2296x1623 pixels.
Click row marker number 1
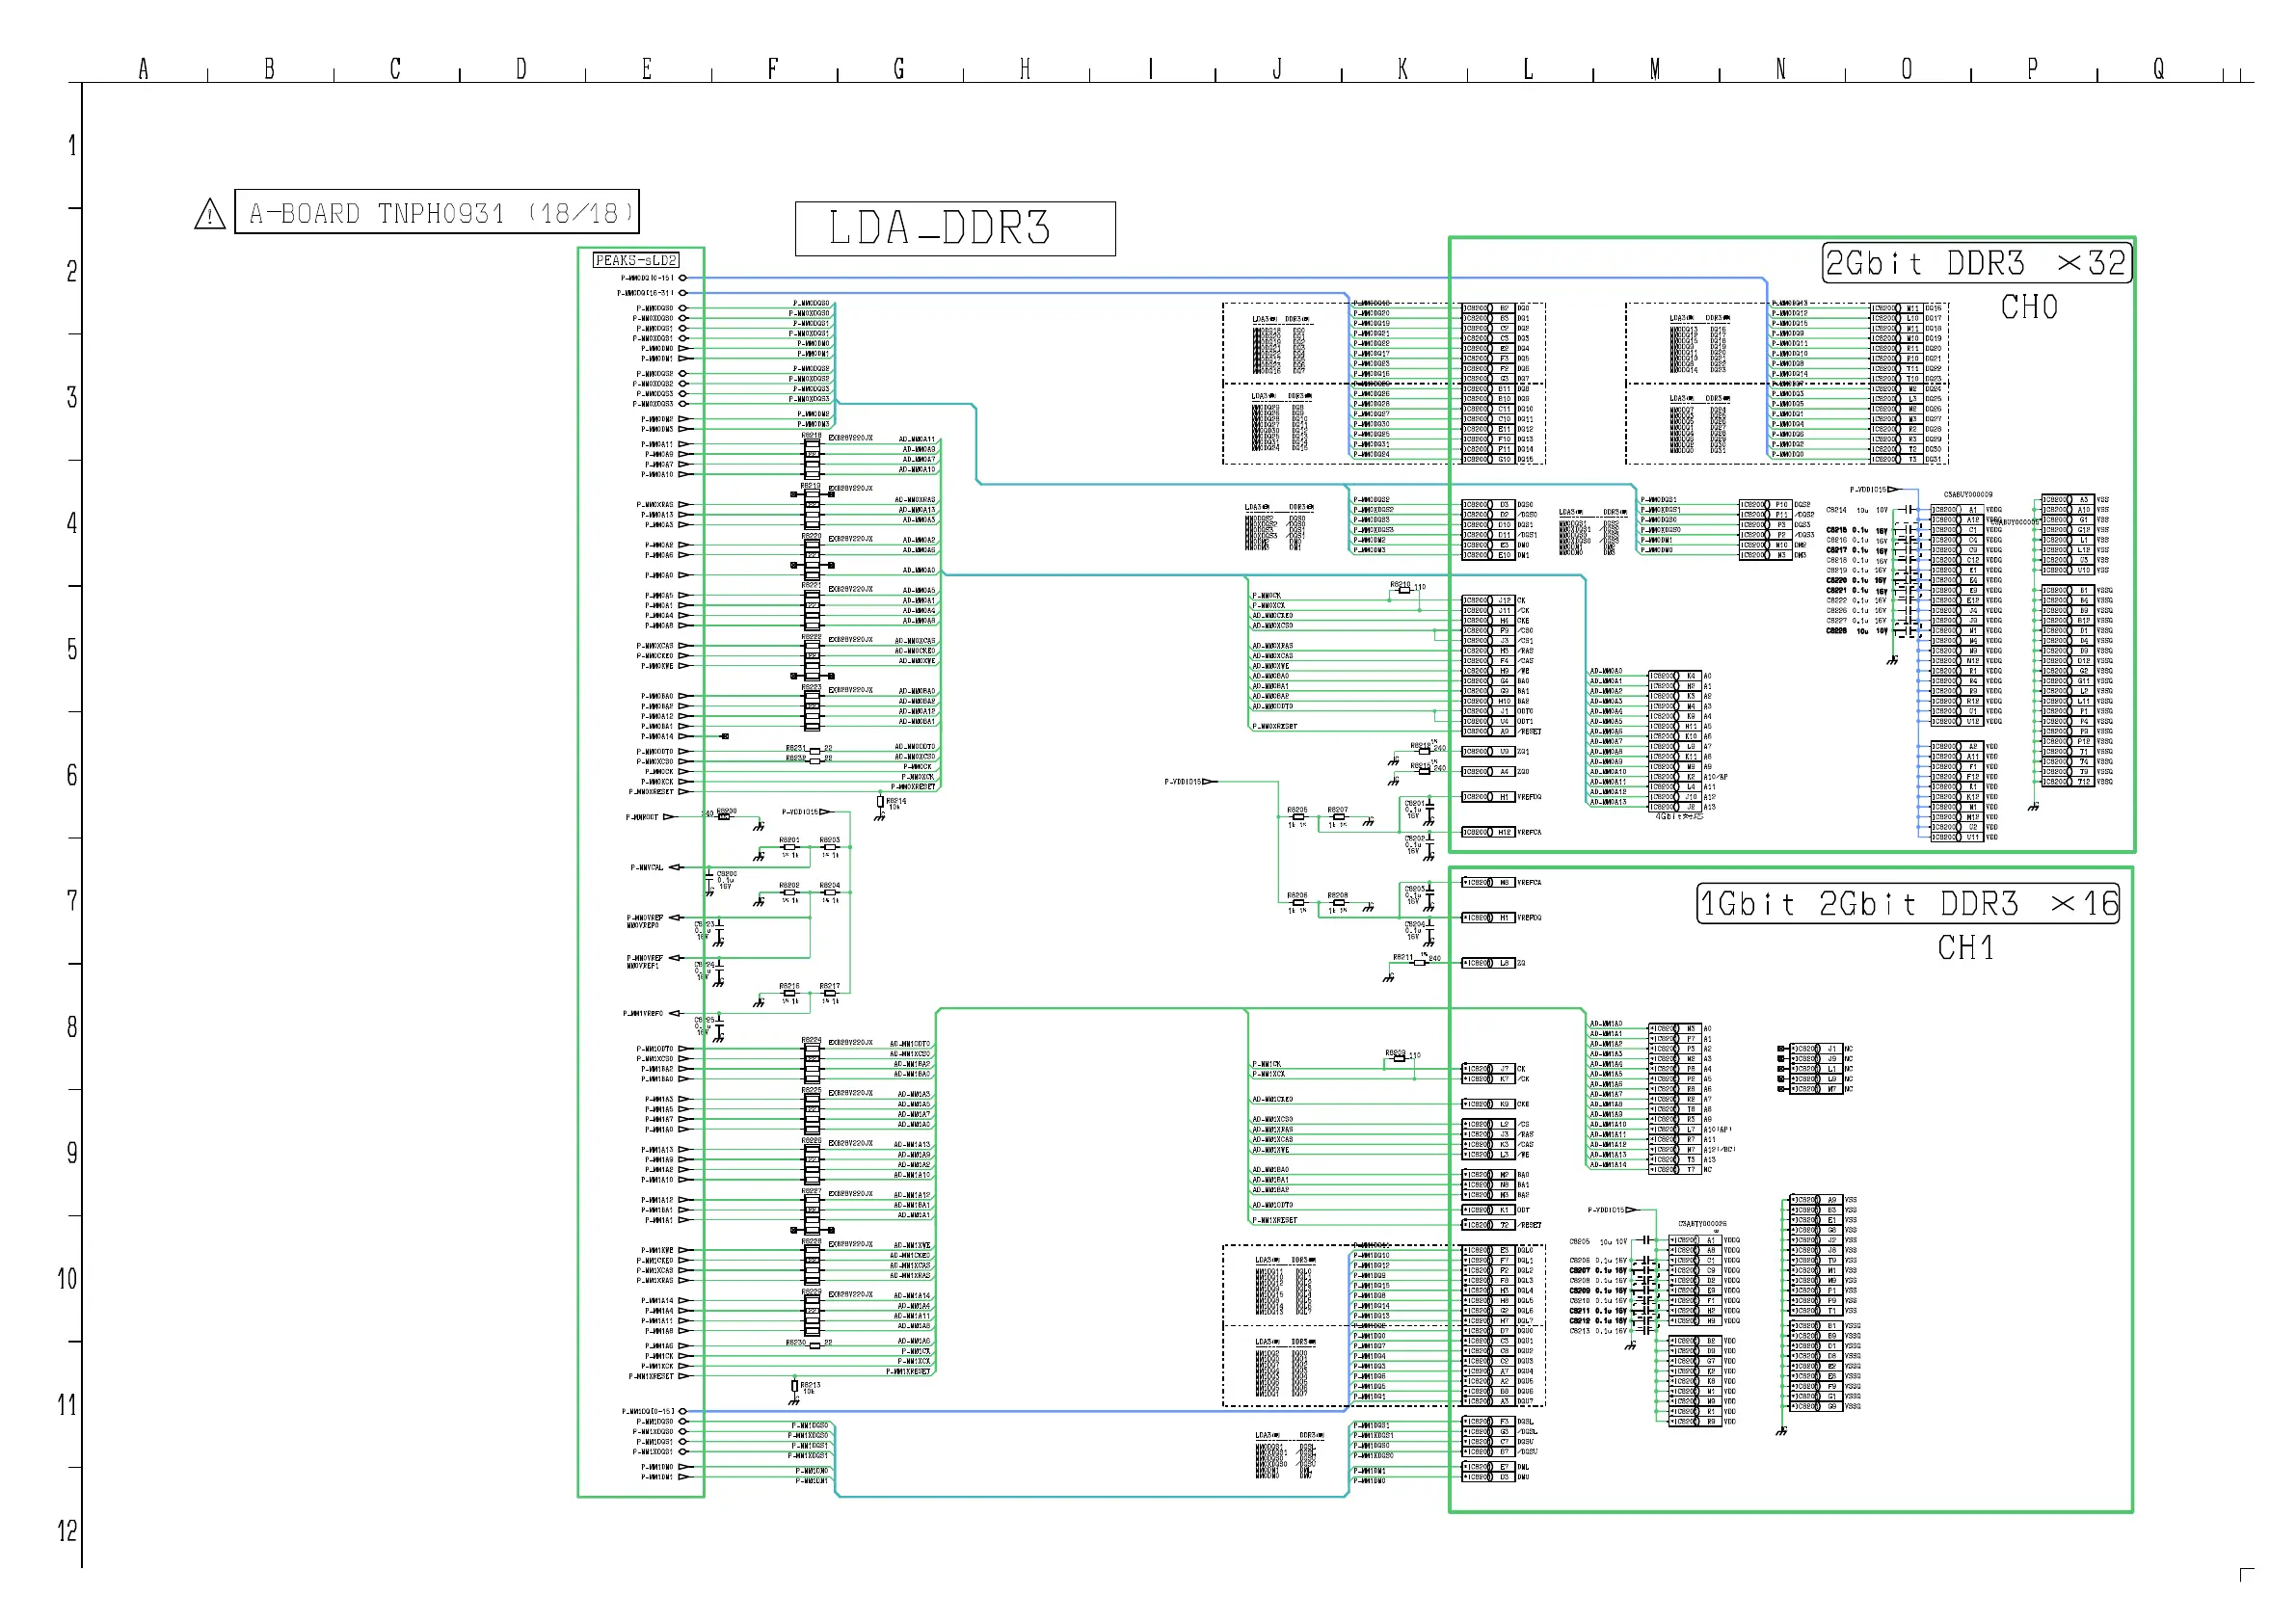pos(71,146)
